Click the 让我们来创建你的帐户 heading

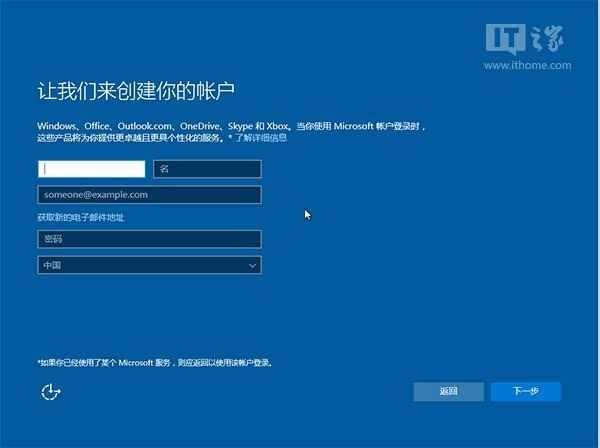[x=135, y=92]
